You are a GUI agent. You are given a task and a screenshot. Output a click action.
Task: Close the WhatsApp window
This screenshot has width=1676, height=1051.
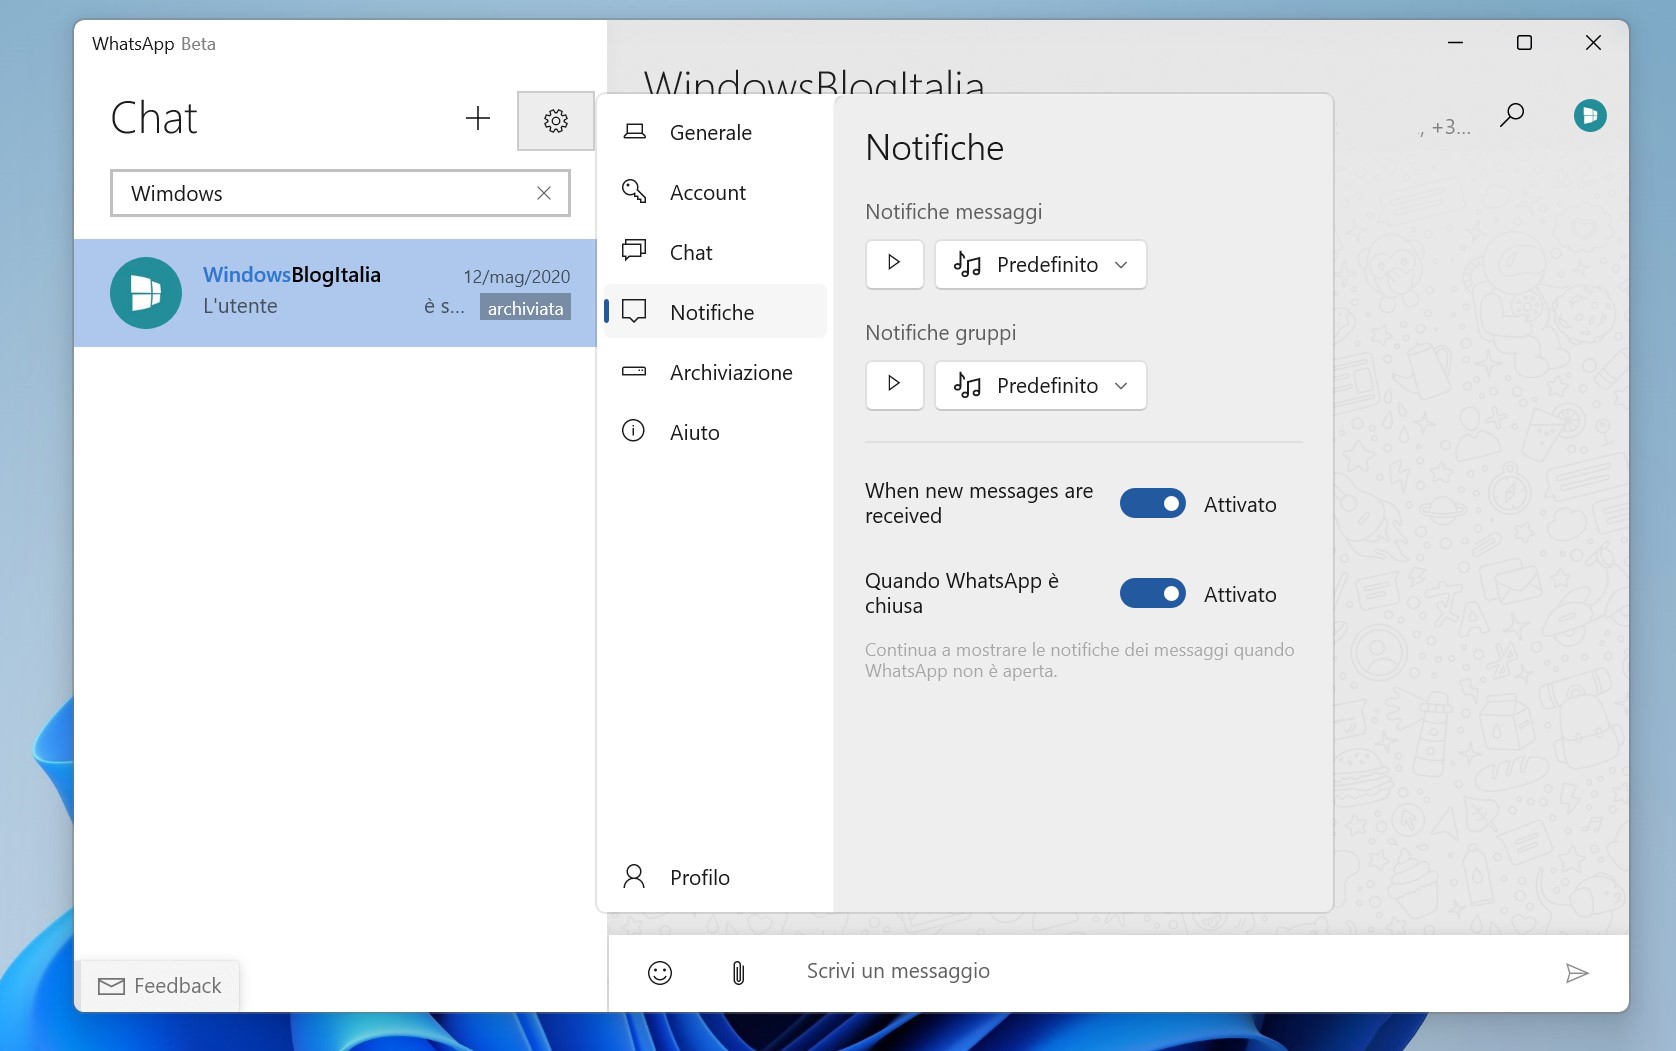(x=1593, y=42)
